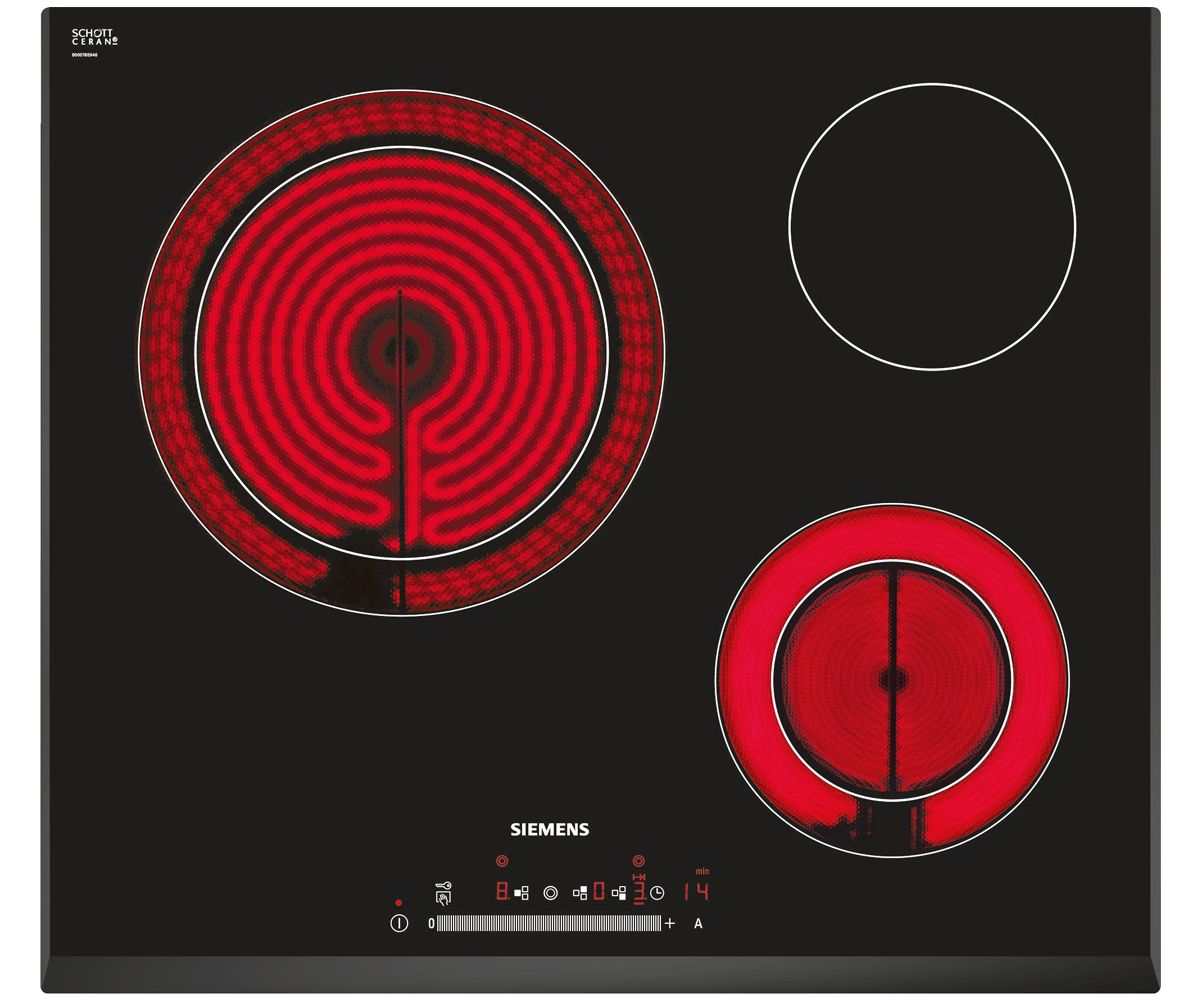
Task: Click the SIEMENS brand logo
Action: [550, 829]
